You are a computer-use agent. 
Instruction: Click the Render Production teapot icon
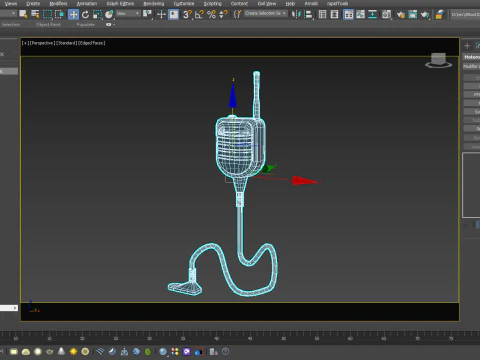pyautogui.click(x=425, y=14)
